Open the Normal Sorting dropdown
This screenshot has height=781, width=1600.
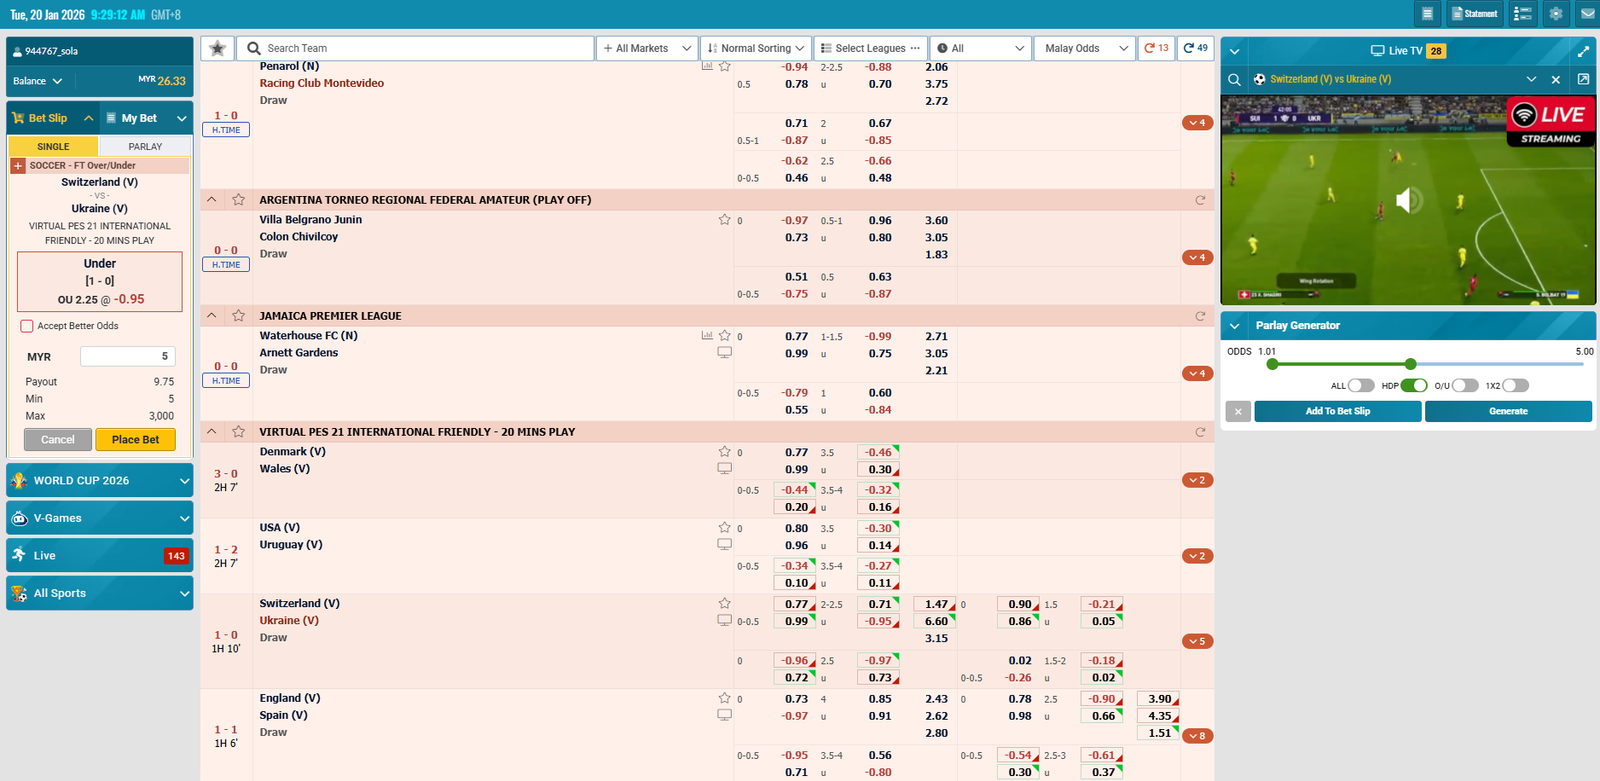(755, 48)
